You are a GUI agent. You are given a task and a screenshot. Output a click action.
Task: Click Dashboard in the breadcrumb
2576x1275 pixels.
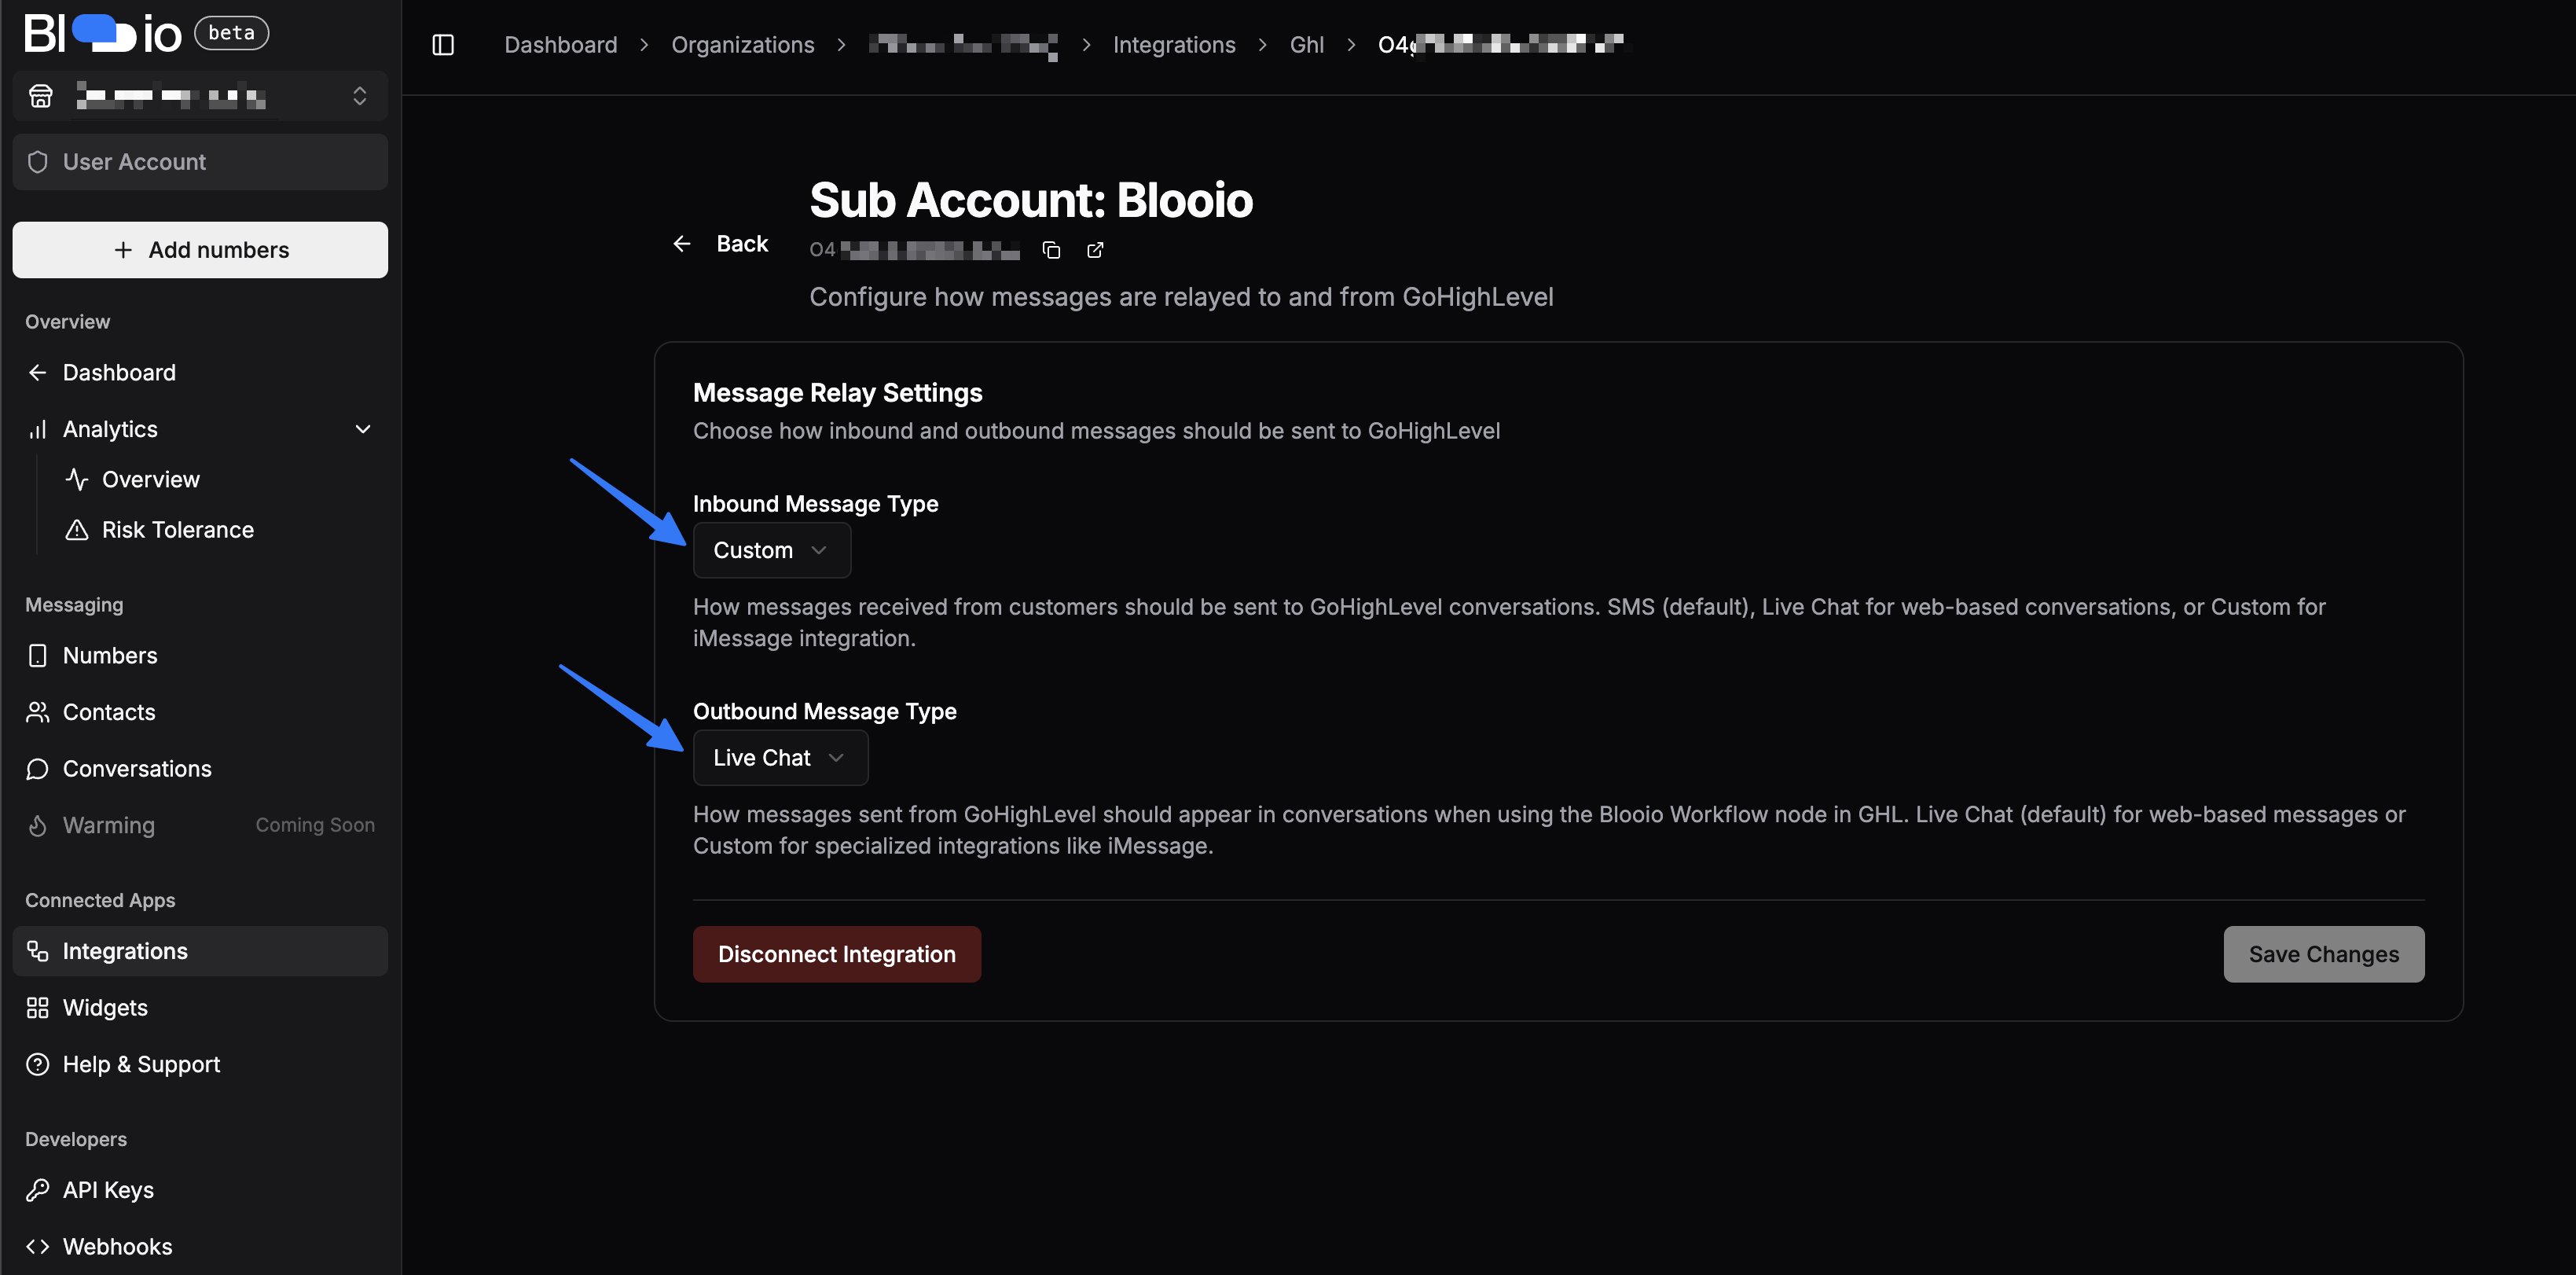[560, 45]
